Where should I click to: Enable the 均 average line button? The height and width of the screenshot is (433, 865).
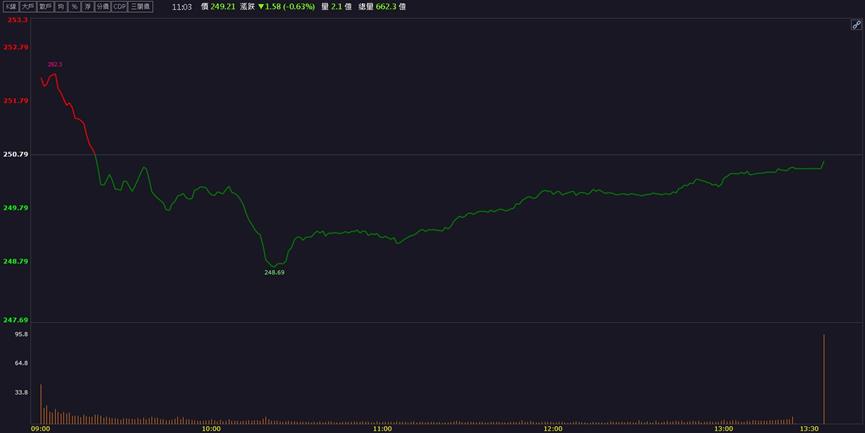[61, 7]
